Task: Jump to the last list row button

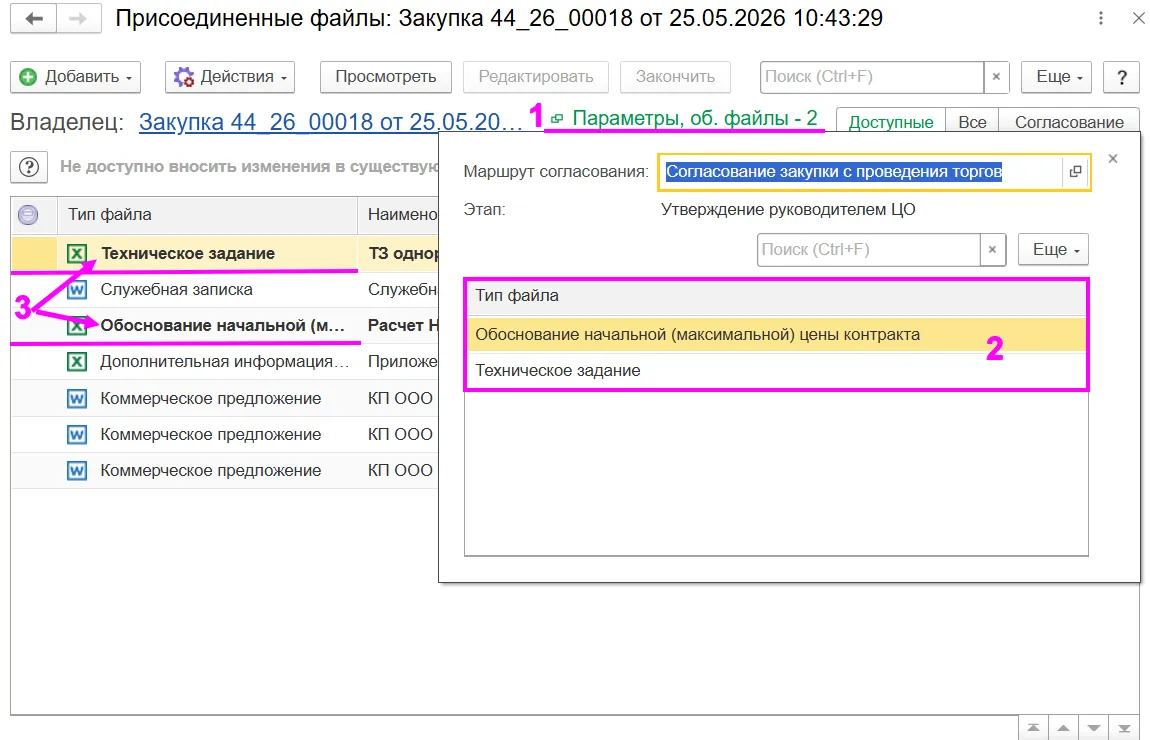Action: pos(1124,728)
